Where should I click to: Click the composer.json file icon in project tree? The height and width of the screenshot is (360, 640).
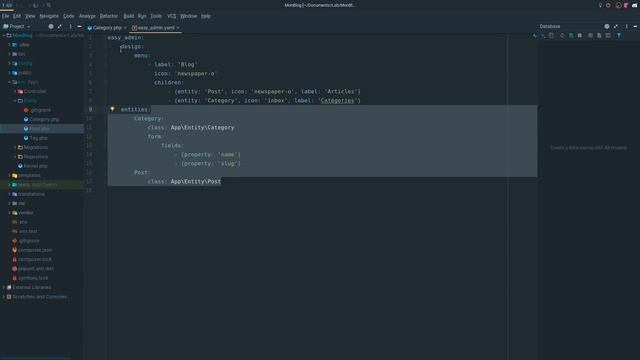tap(15, 250)
